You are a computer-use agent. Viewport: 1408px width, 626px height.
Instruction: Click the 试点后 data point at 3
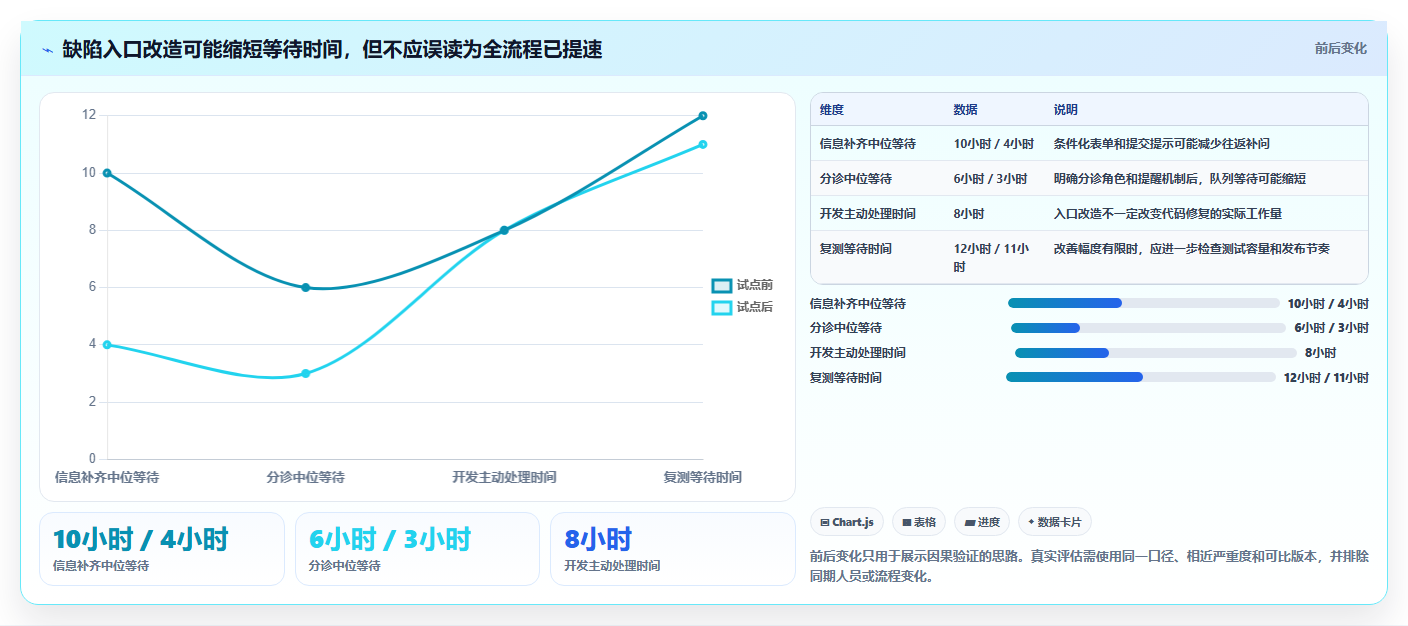[306, 374]
